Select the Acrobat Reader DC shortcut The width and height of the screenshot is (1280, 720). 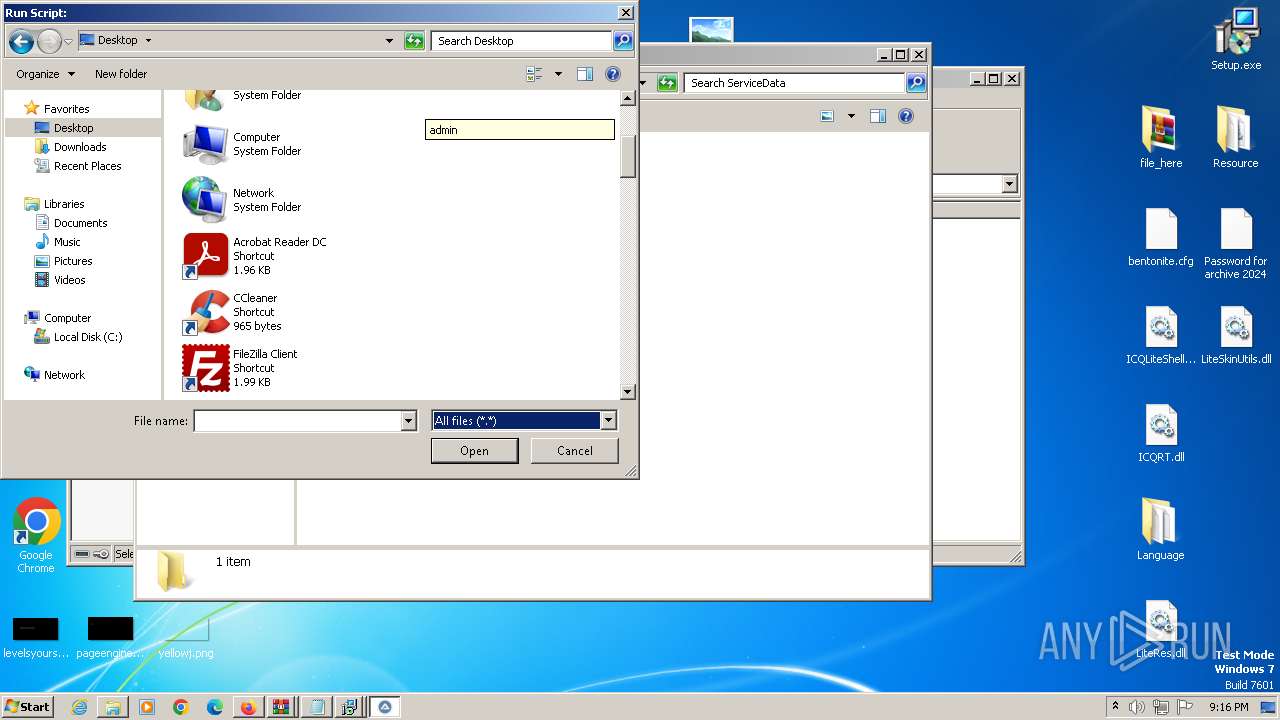pos(255,256)
